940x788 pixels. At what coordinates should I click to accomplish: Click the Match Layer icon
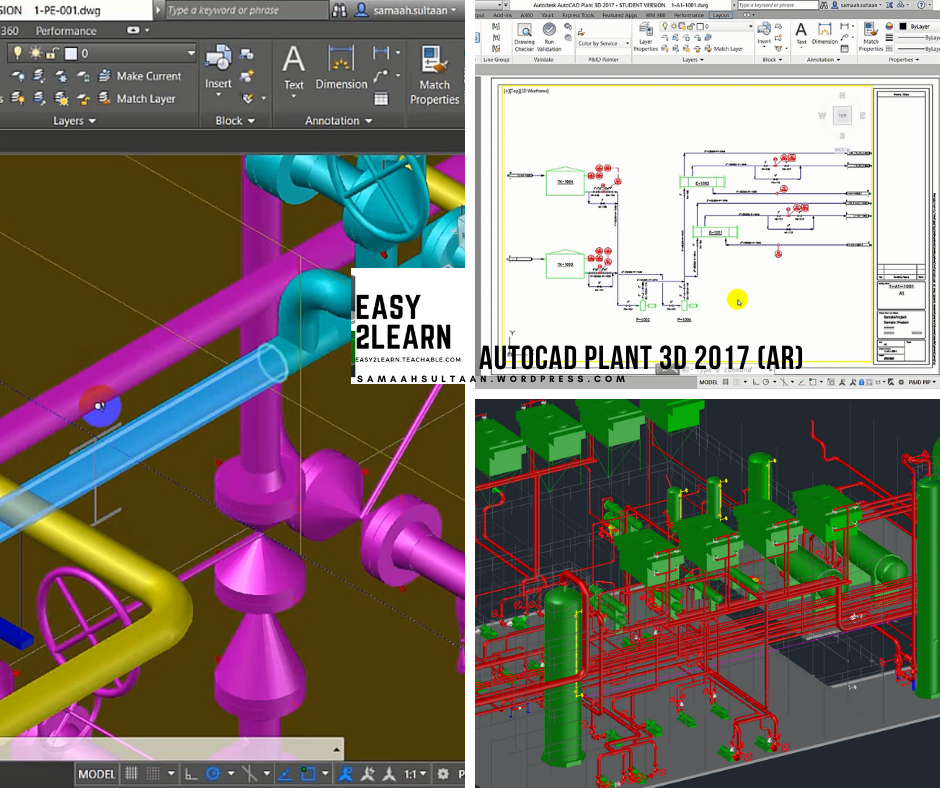tap(104, 98)
